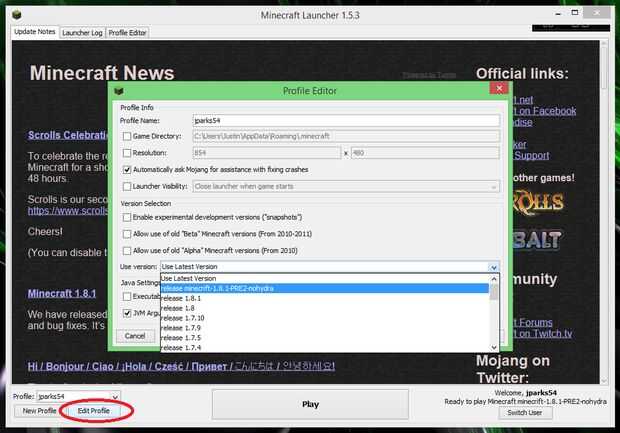620x433 pixels.
Task: Click the resolution height field 480
Action: coord(425,153)
